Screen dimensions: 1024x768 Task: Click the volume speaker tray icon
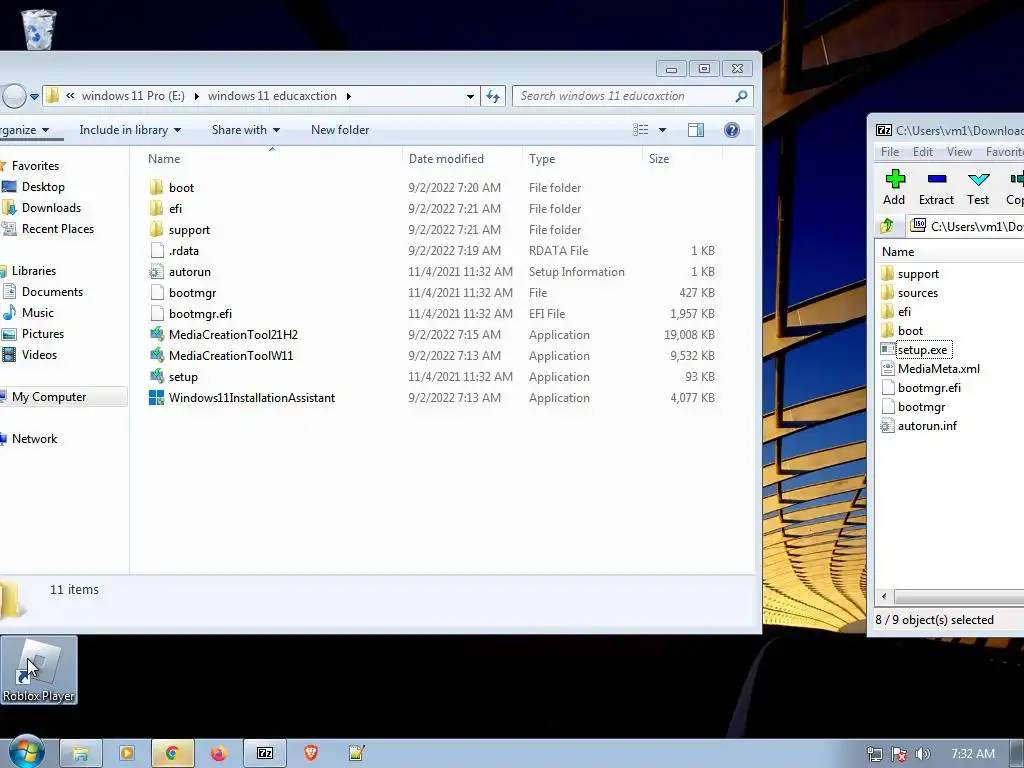tap(922, 754)
